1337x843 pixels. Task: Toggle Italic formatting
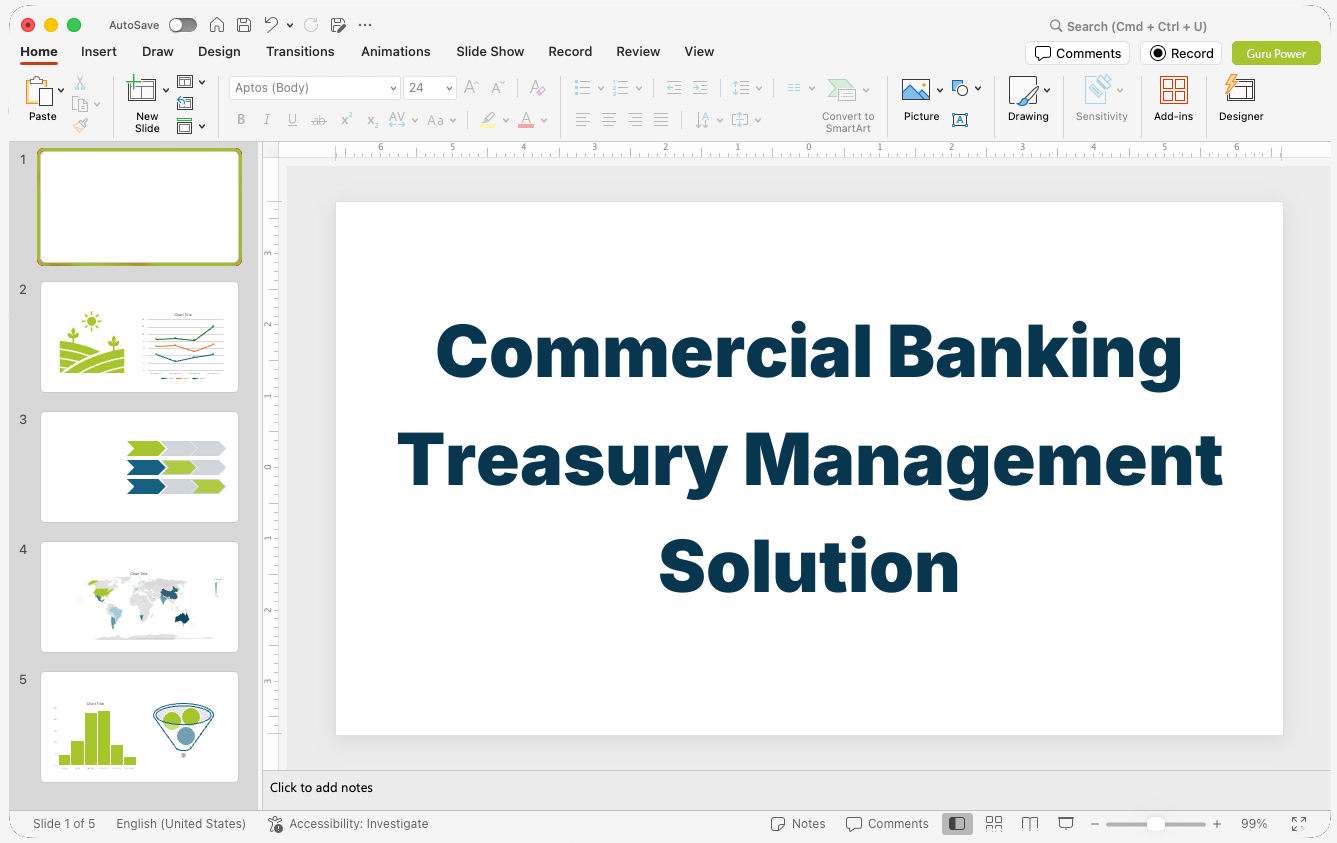(267, 120)
